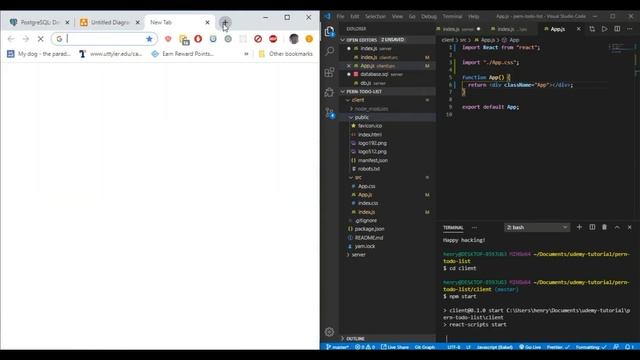The height and width of the screenshot is (360, 640).
Task: Open 'My dog - the parad...' bookmark
Action: click(x=39, y=54)
